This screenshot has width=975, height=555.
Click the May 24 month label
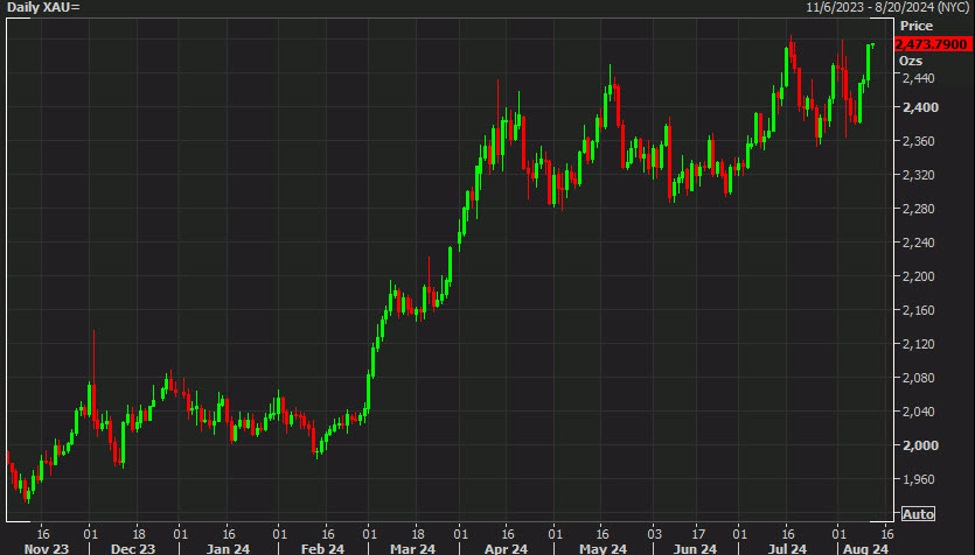[603, 549]
